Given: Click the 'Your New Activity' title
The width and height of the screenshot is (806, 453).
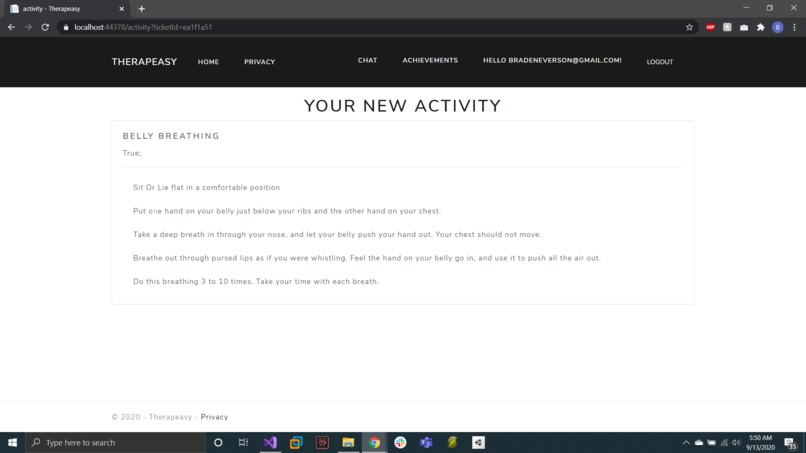Looking at the screenshot, I should coord(402,106).
